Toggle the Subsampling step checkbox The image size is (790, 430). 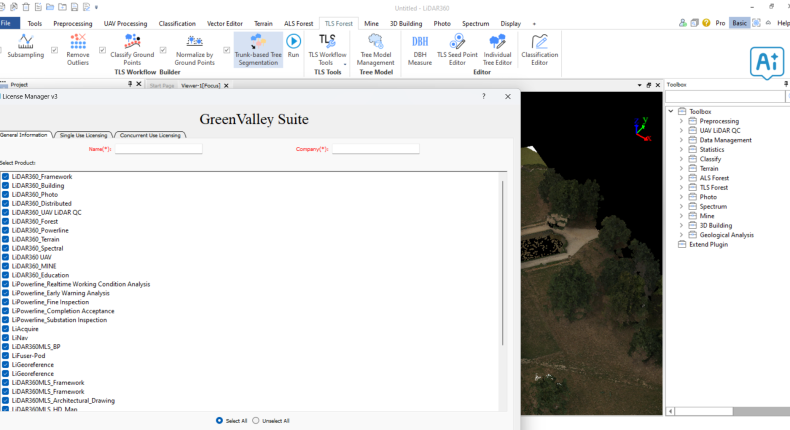1,50
